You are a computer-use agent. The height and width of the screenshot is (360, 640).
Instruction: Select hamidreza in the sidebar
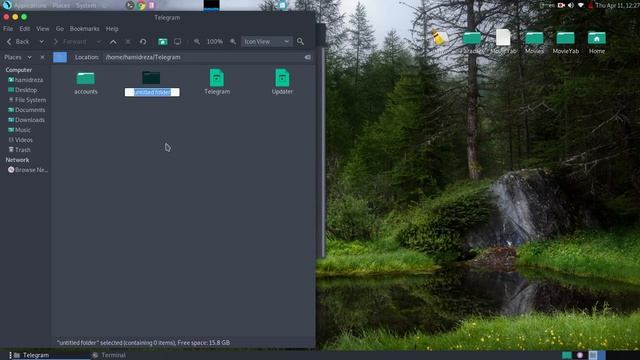click(26, 80)
